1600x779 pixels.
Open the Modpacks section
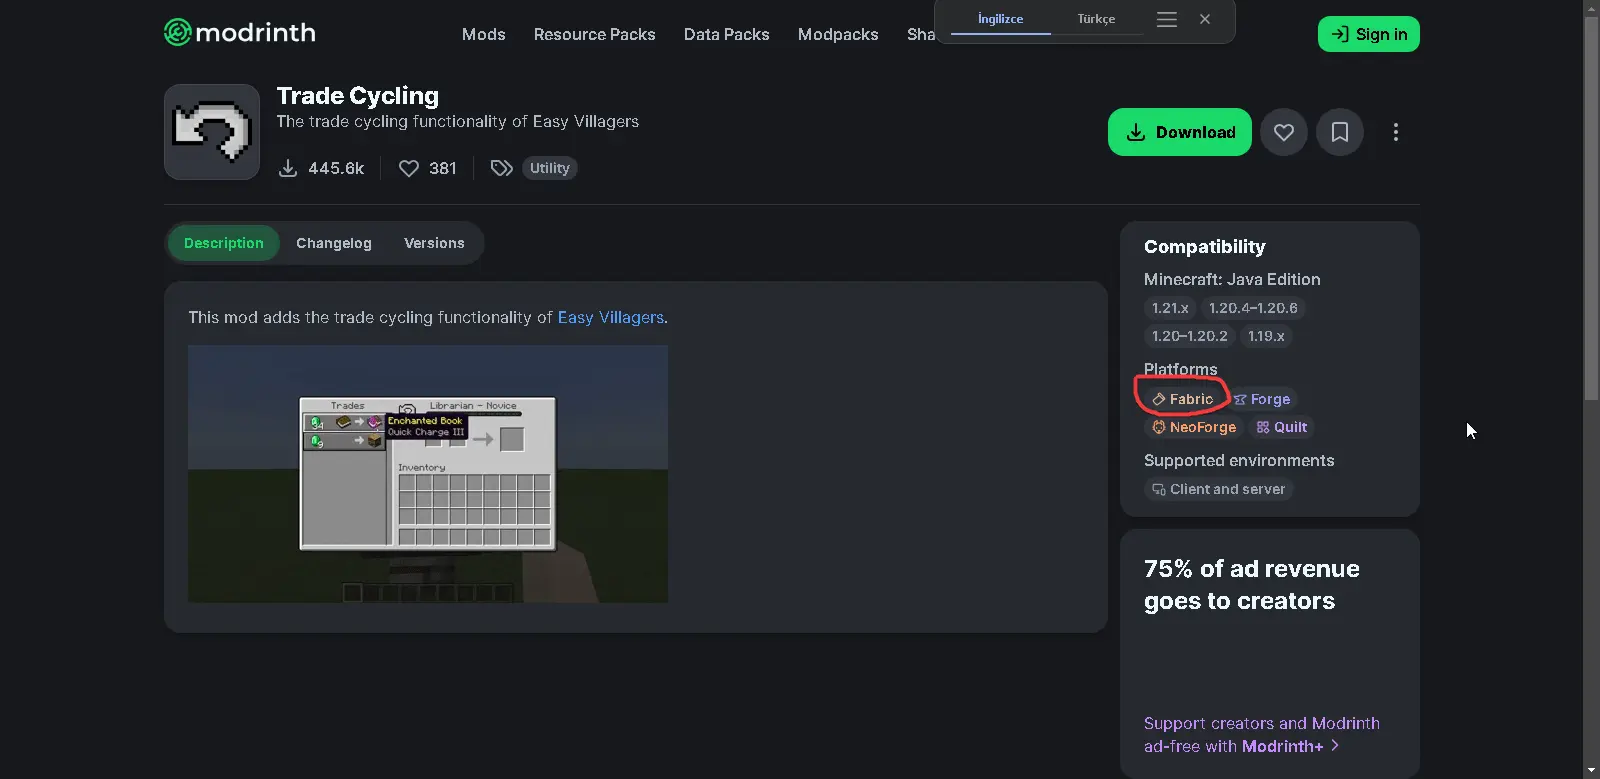[838, 34]
